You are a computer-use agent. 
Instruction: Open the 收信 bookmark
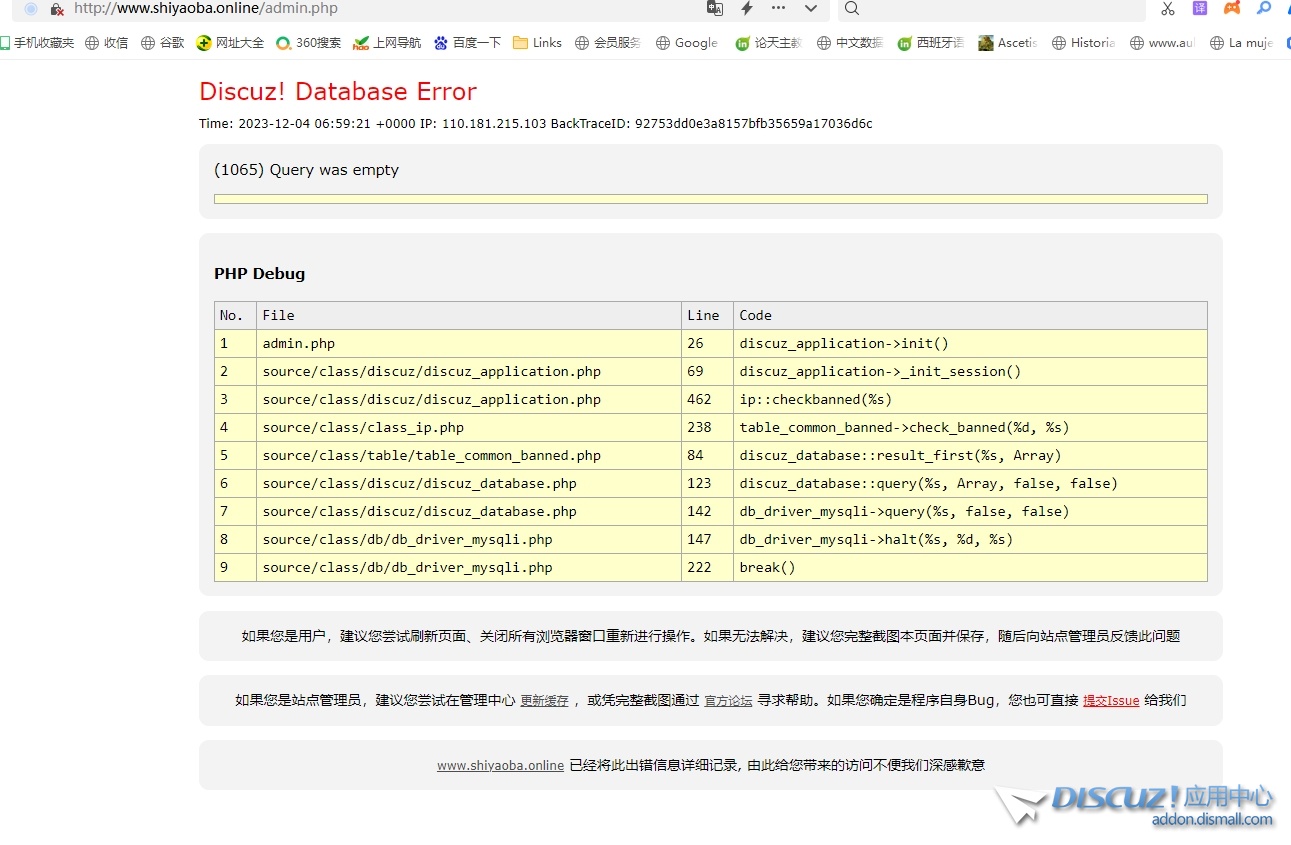tap(107, 43)
